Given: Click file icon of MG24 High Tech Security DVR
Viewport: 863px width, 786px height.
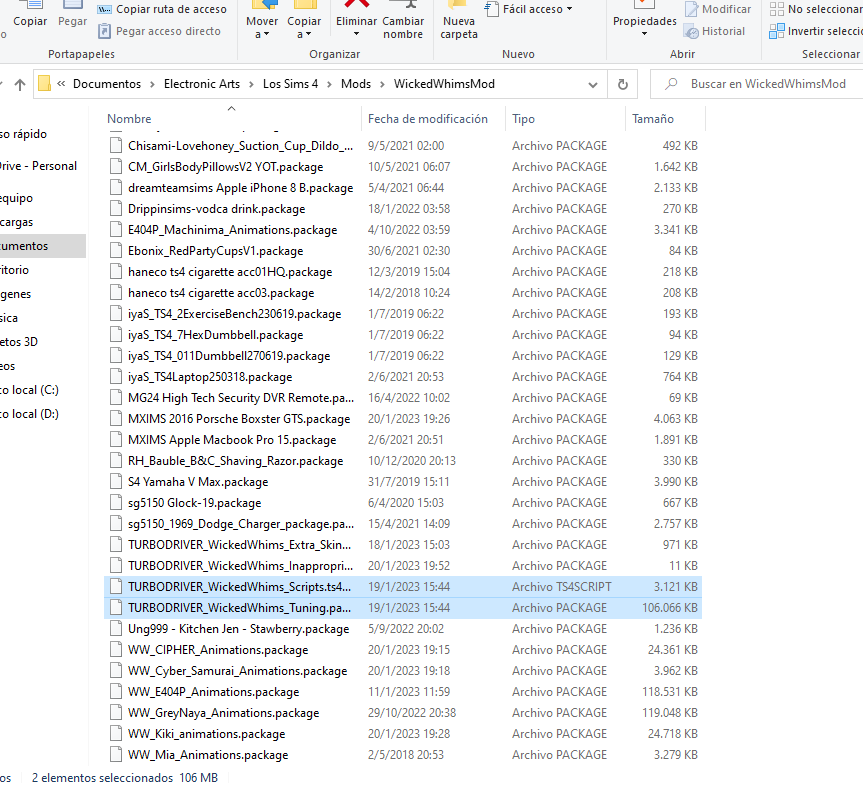Looking at the screenshot, I should coord(116,398).
